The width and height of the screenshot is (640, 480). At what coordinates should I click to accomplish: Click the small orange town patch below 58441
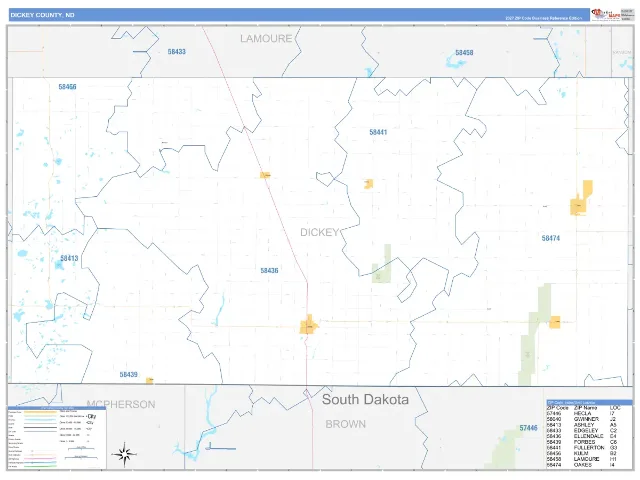[368, 184]
